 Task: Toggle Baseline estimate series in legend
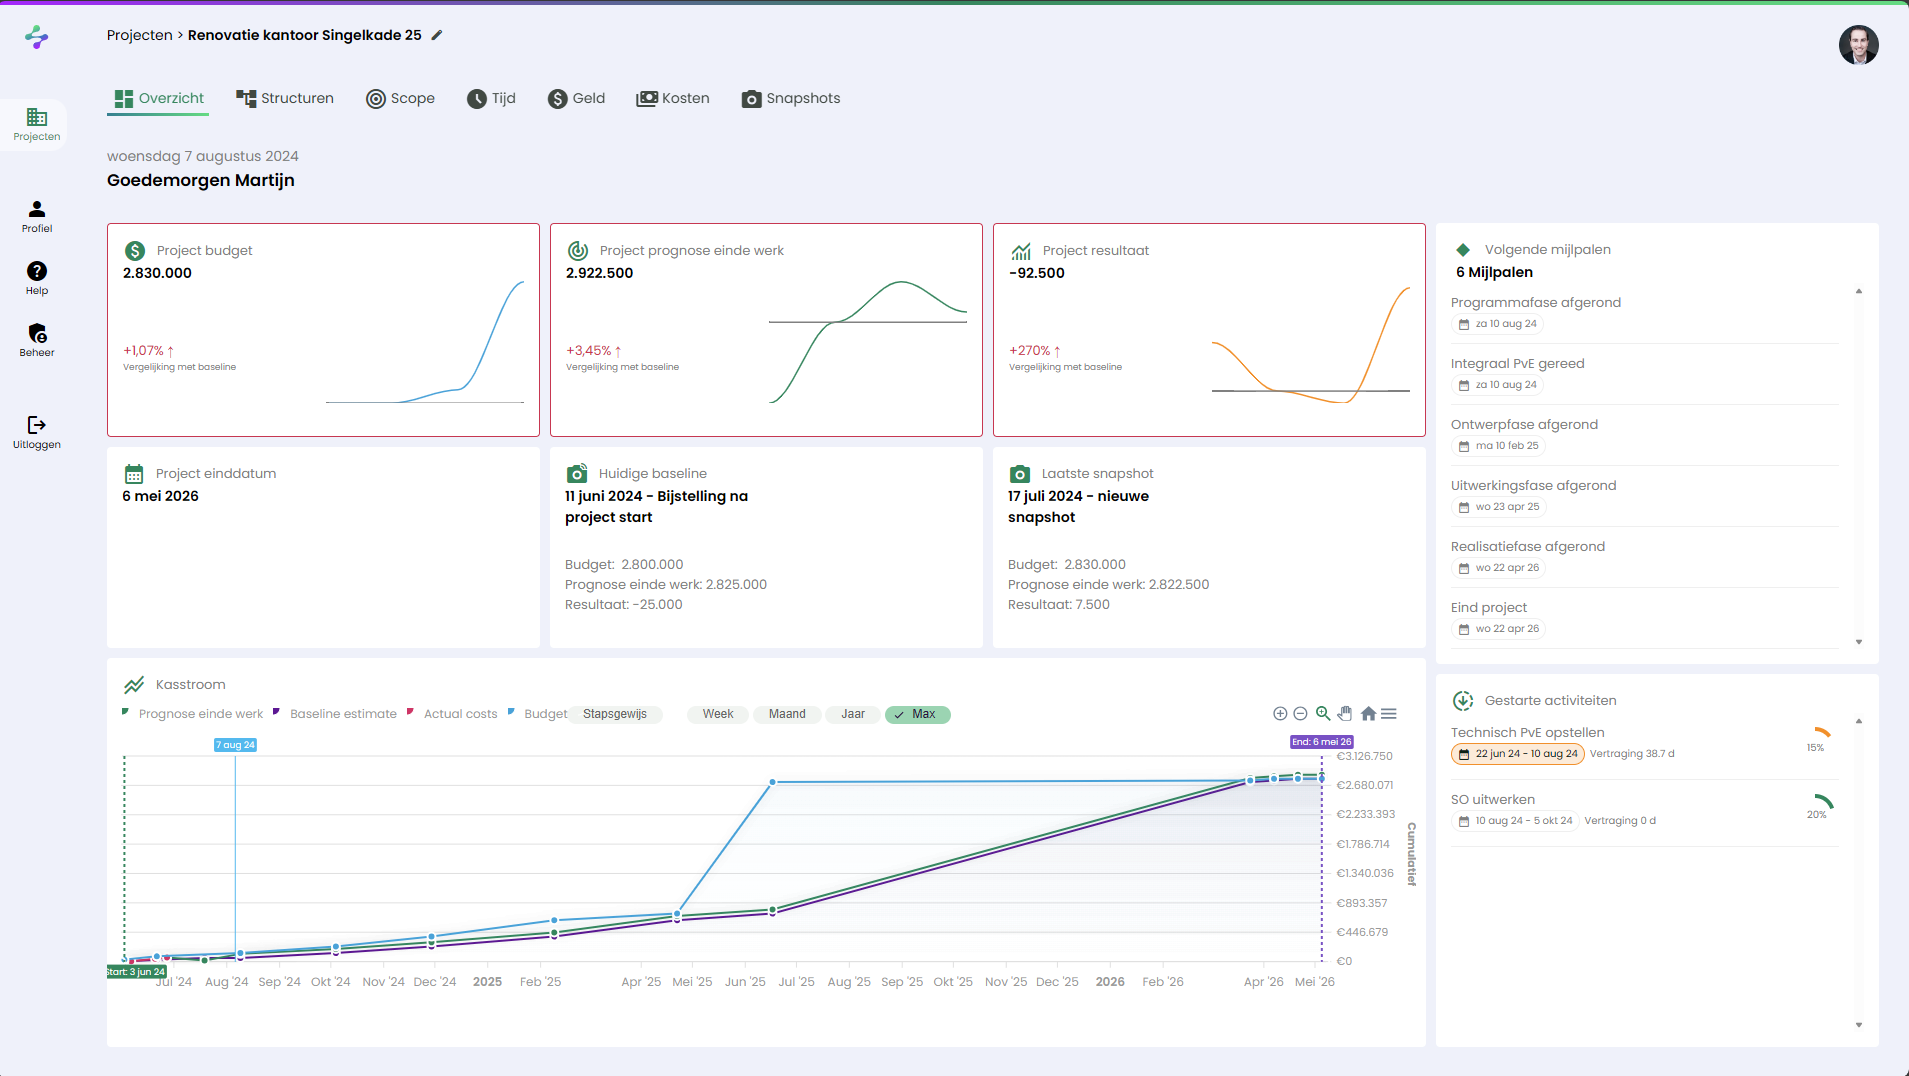[x=343, y=714]
